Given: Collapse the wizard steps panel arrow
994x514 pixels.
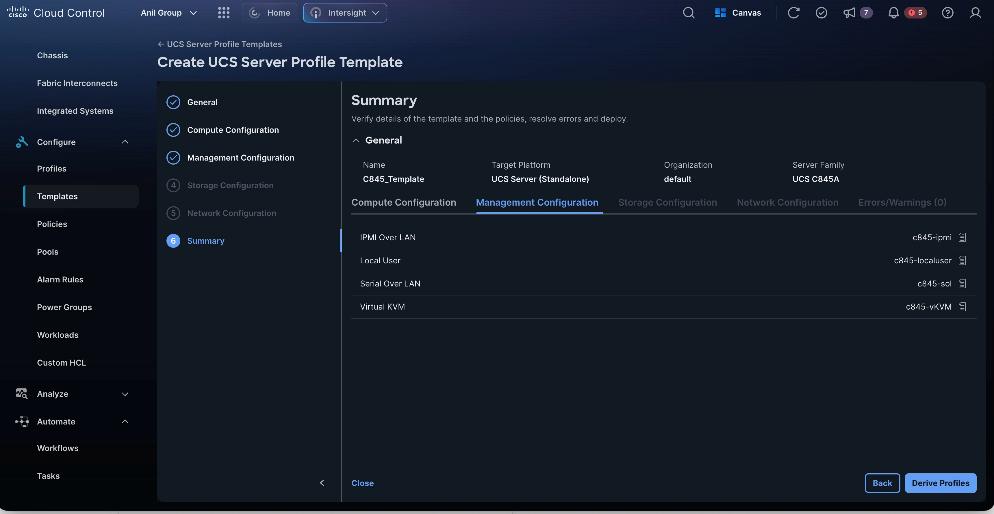Looking at the screenshot, I should coord(322,483).
